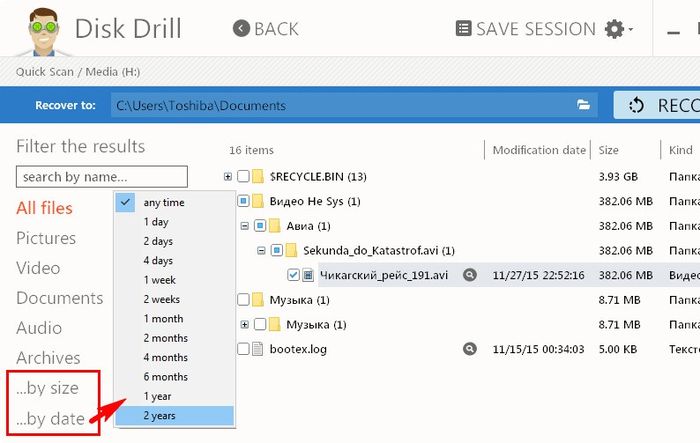The width and height of the screenshot is (700, 443).
Task: Click the '11/27/15 22:52:16' date cell
Action: (538, 275)
